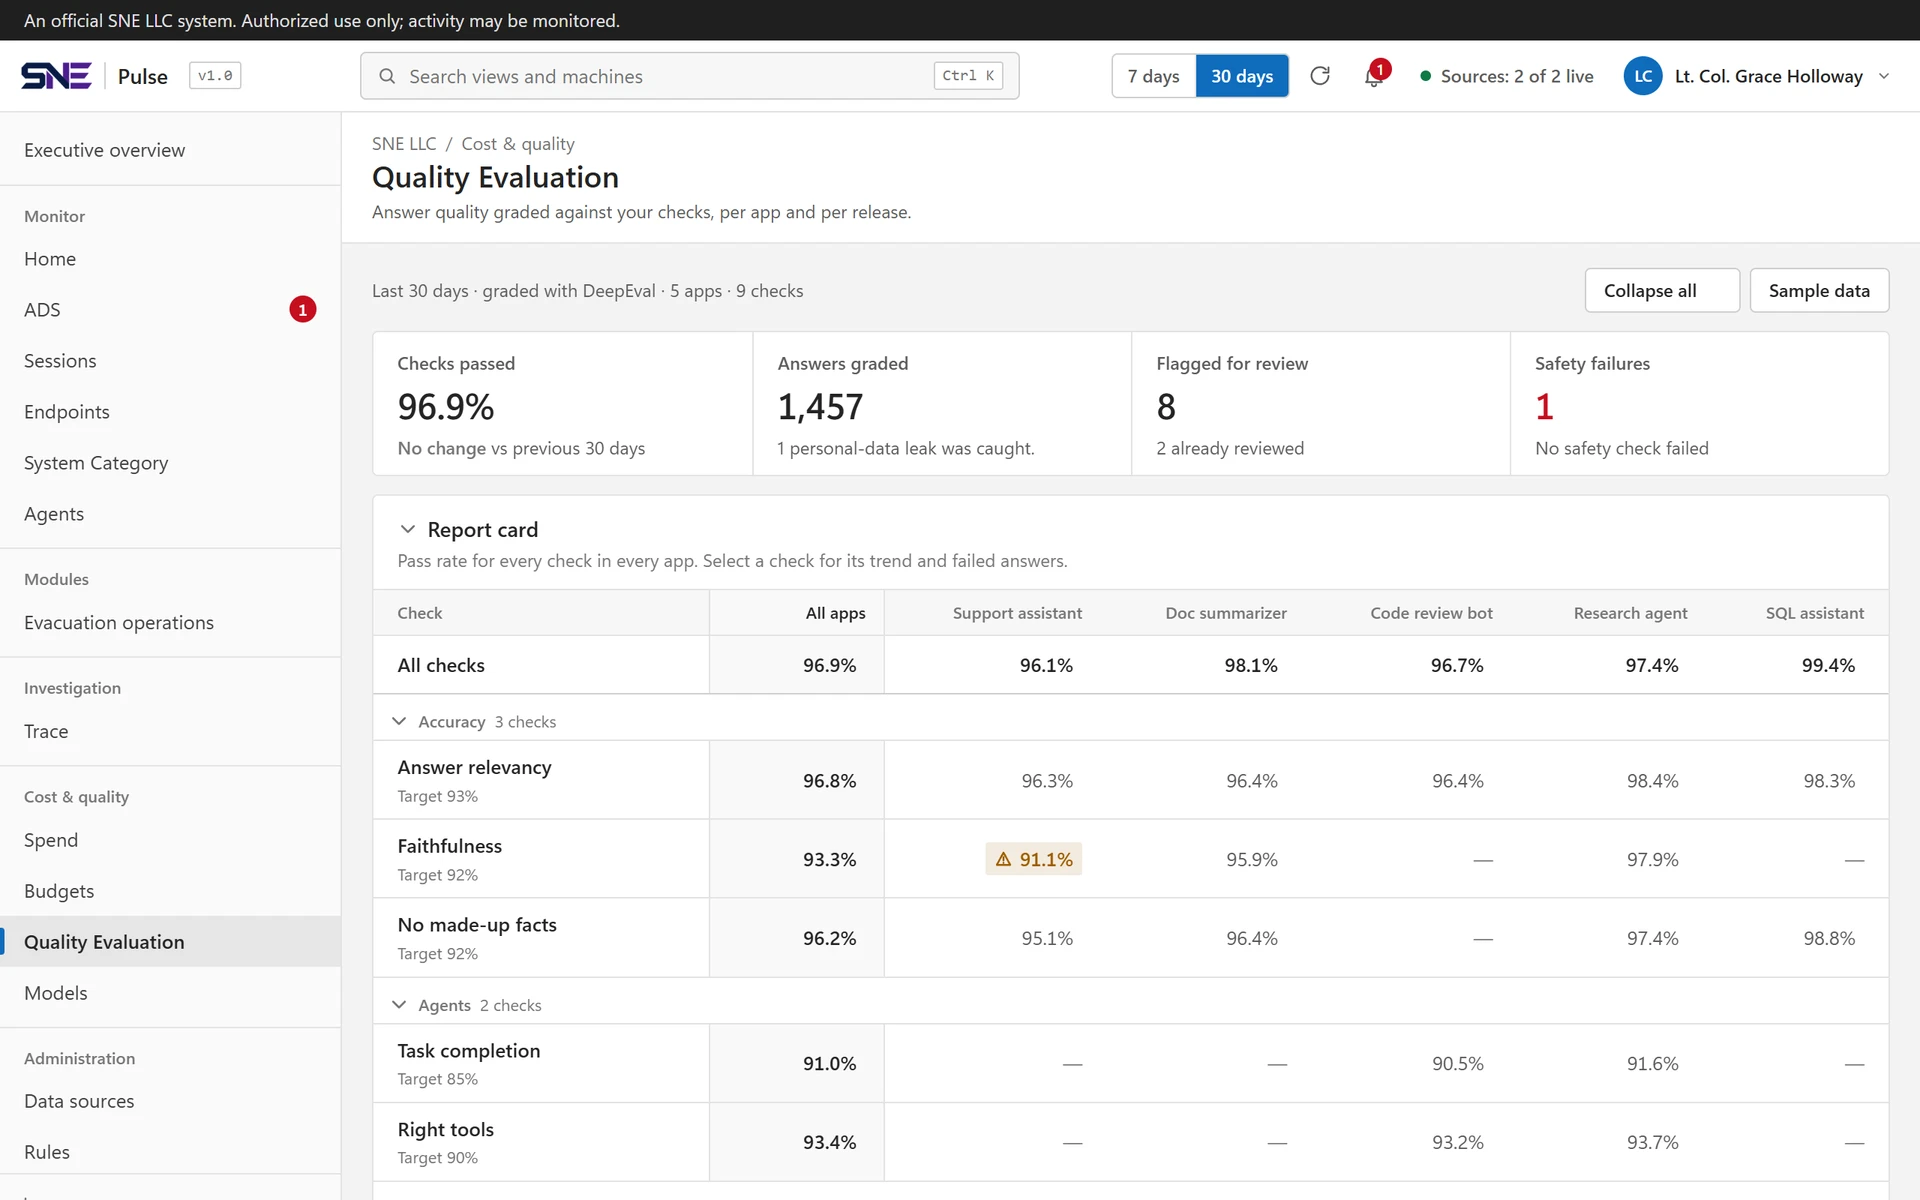
Task: Open Endpoints in sidebar
Action: tap(170, 412)
